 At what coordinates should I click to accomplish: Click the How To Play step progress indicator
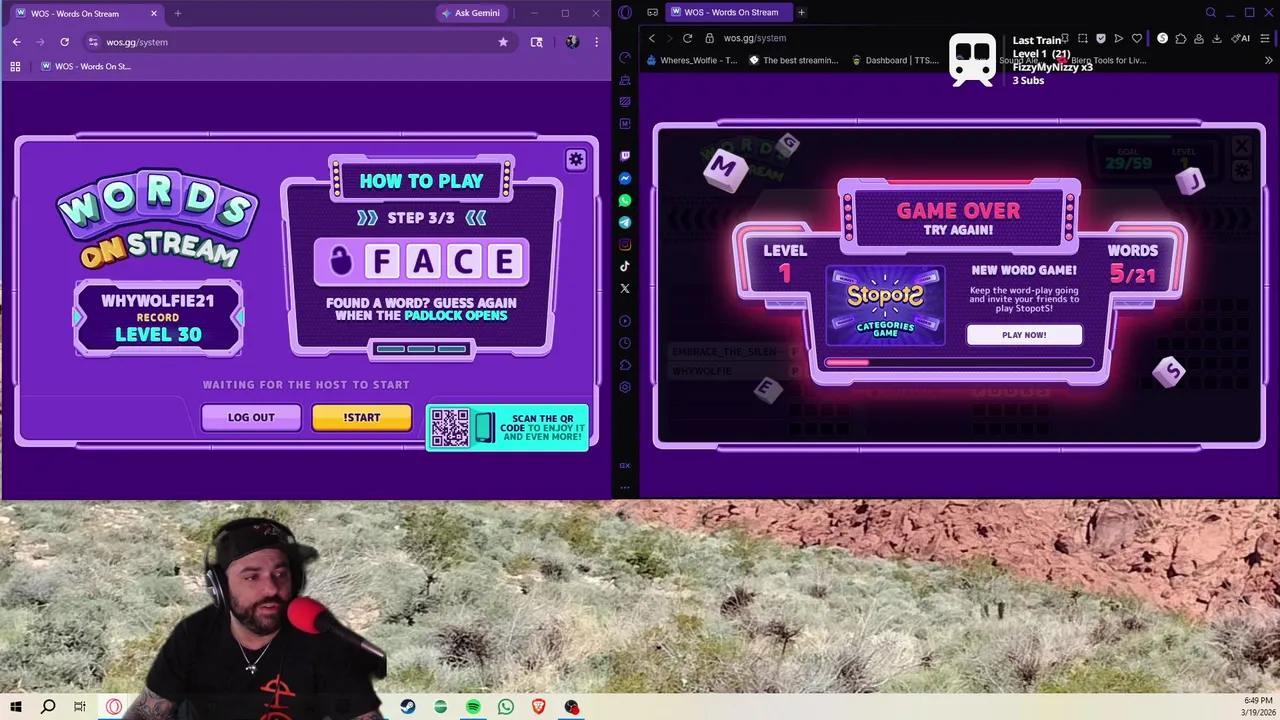421,349
